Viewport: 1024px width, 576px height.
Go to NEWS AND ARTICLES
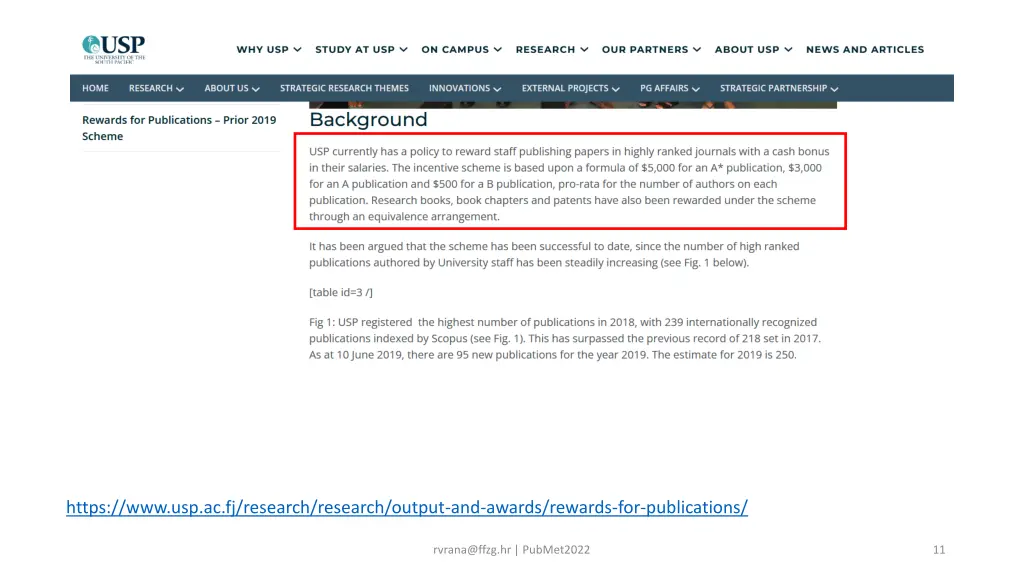tap(864, 49)
